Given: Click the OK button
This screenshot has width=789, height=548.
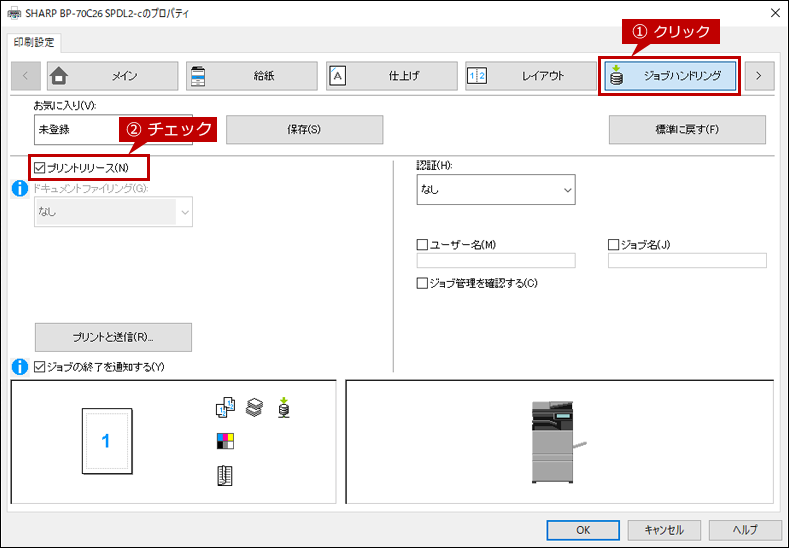Looking at the screenshot, I should [x=583, y=530].
